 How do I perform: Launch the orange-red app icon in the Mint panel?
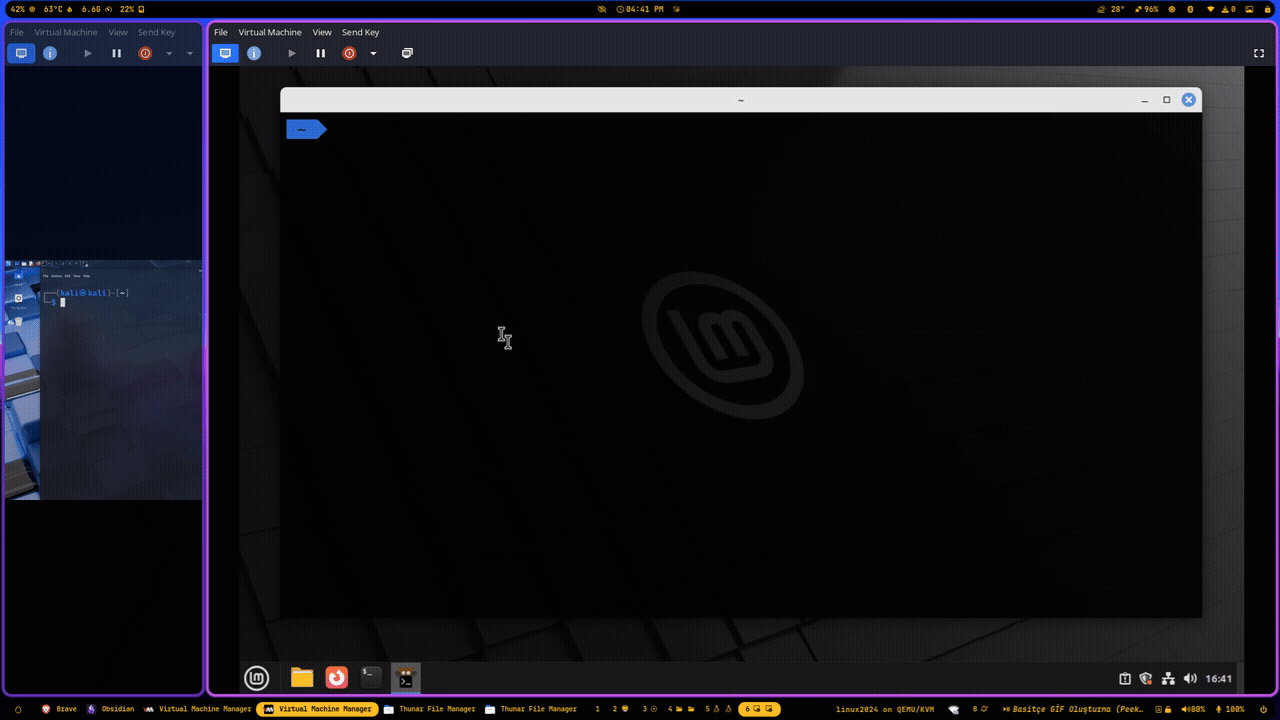click(x=337, y=678)
